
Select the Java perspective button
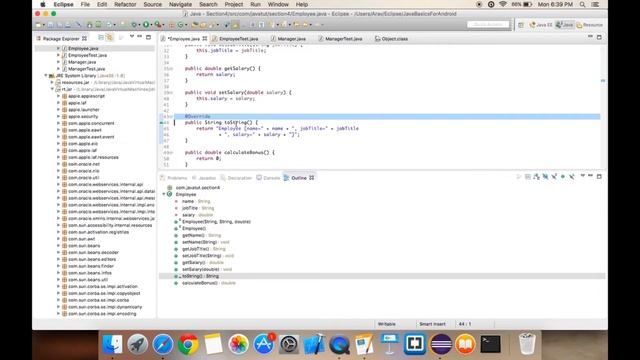pos(564,25)
